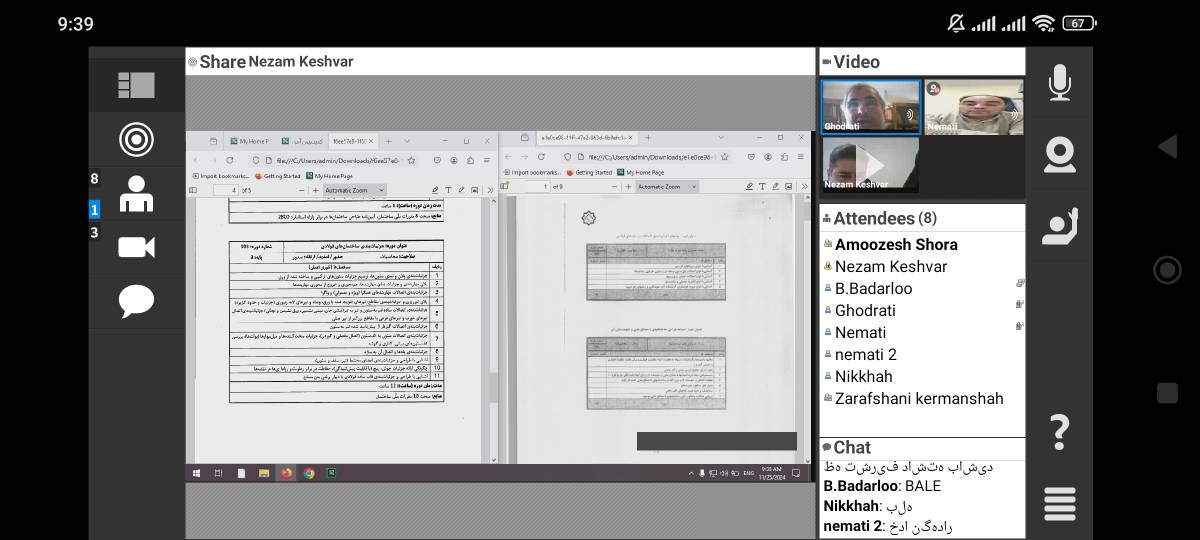The image size is (1200, 540).
Task: Select attendee Ghodrati in list
Action: (865, 310)
